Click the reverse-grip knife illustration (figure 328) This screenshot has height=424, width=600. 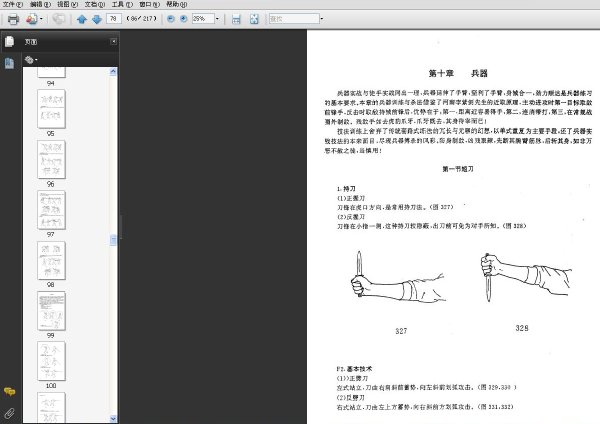coord(525,277)
